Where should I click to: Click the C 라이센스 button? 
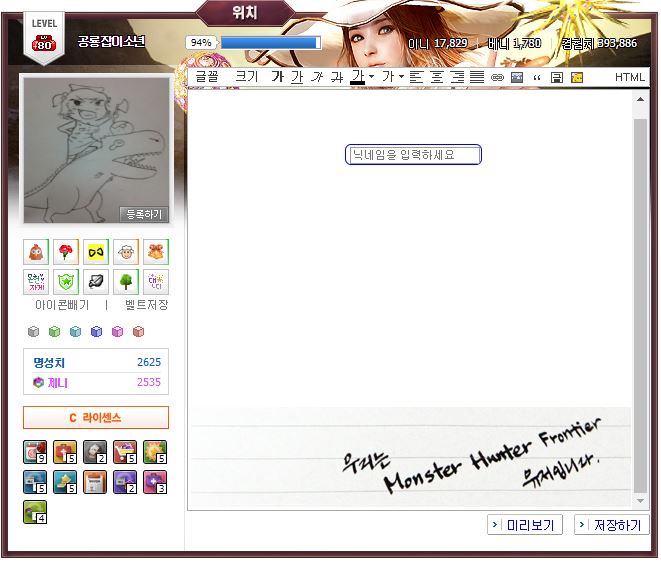[96, 418]
